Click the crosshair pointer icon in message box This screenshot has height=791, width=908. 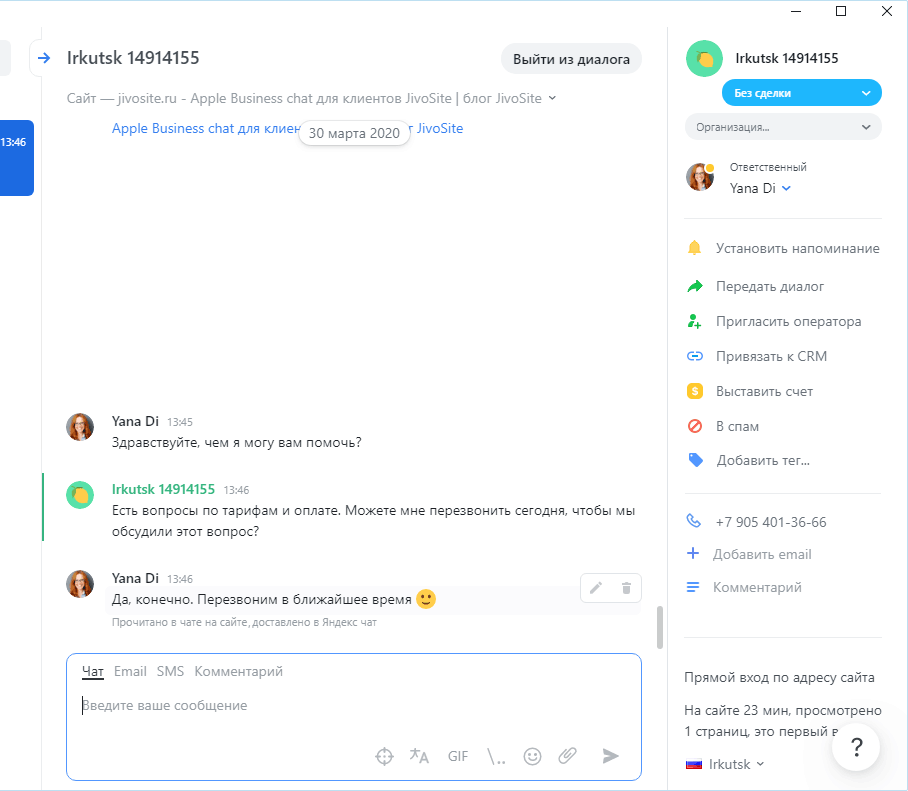[x=385, y=756]
